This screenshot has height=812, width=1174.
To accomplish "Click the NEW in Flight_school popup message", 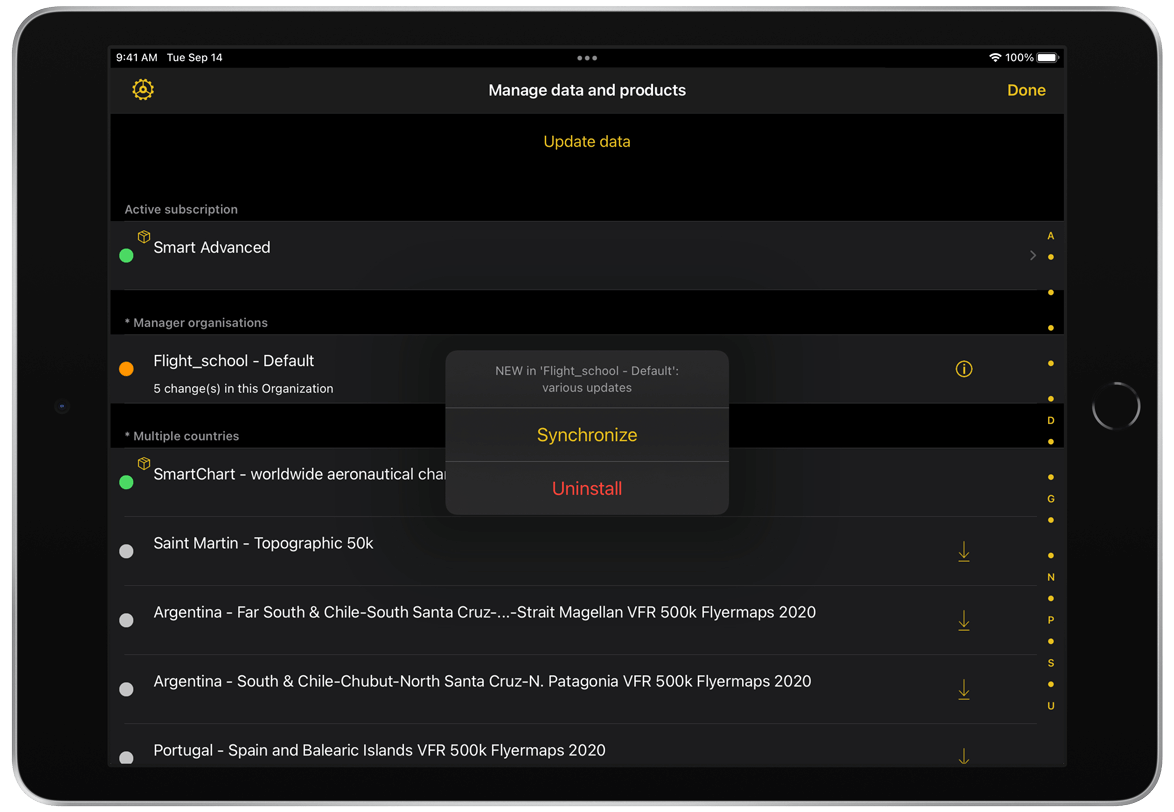I will [587, 379].
